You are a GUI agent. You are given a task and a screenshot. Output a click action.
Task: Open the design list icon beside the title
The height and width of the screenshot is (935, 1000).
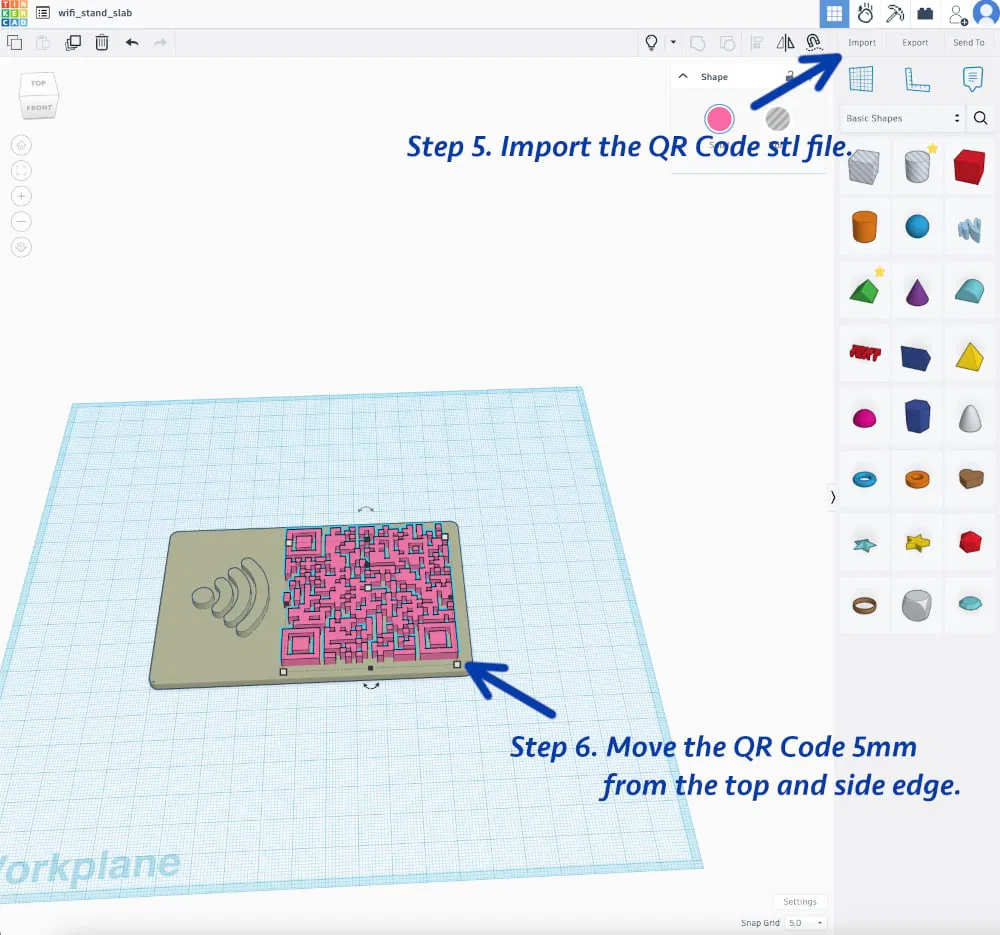click(x=43, y=13)
